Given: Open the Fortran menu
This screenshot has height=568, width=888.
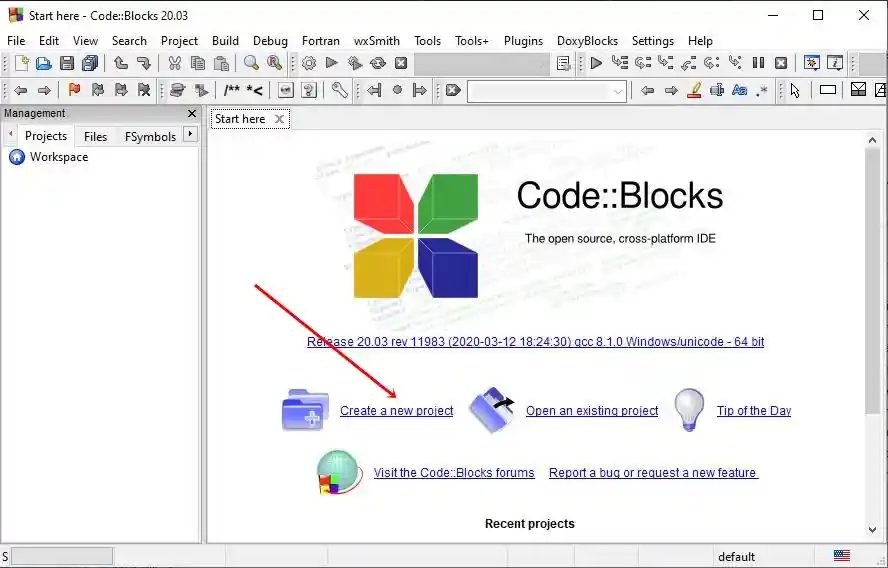Looking at the screenshot, I should point(321,41).
